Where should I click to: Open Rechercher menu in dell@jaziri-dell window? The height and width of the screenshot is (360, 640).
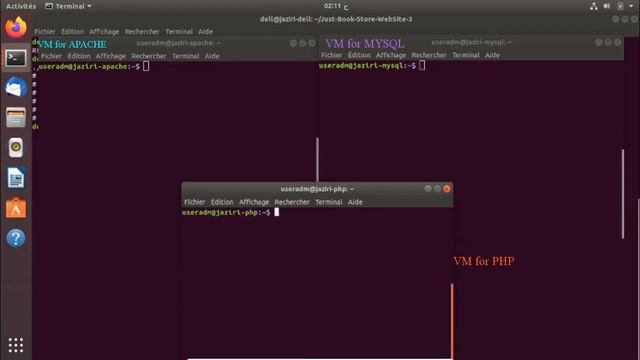tap(142, 31)
